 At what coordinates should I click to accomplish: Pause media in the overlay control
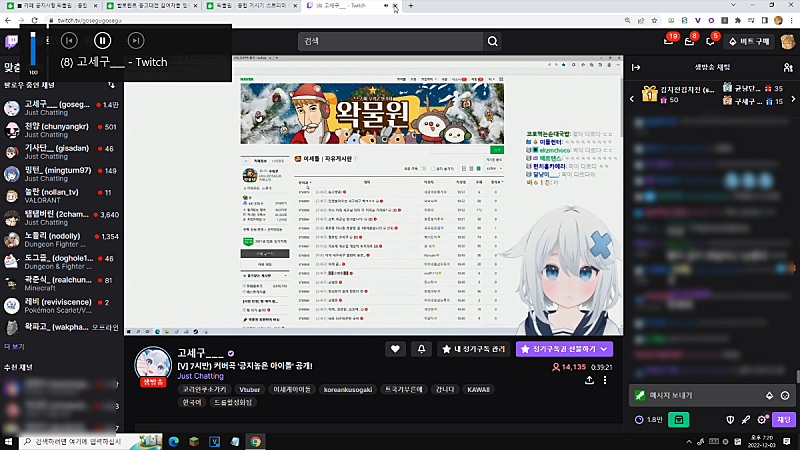[103, 41]
